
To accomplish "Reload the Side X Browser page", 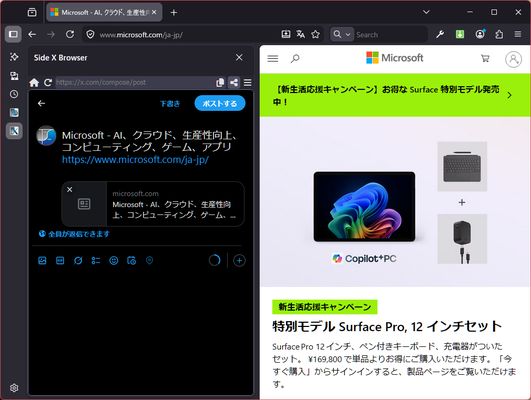I will tap(48, 82).
